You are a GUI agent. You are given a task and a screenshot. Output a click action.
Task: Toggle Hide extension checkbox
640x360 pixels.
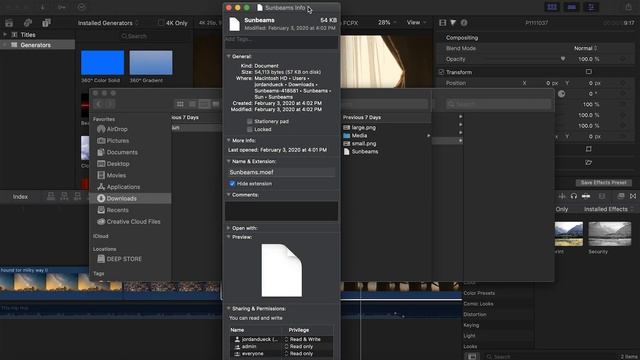tap(232, 184)
